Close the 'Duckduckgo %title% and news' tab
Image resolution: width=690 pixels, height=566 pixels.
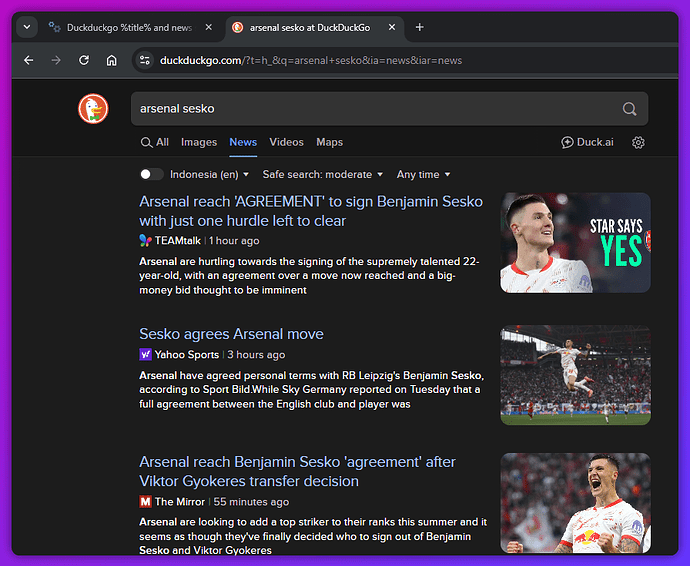(x=209, y=27)
